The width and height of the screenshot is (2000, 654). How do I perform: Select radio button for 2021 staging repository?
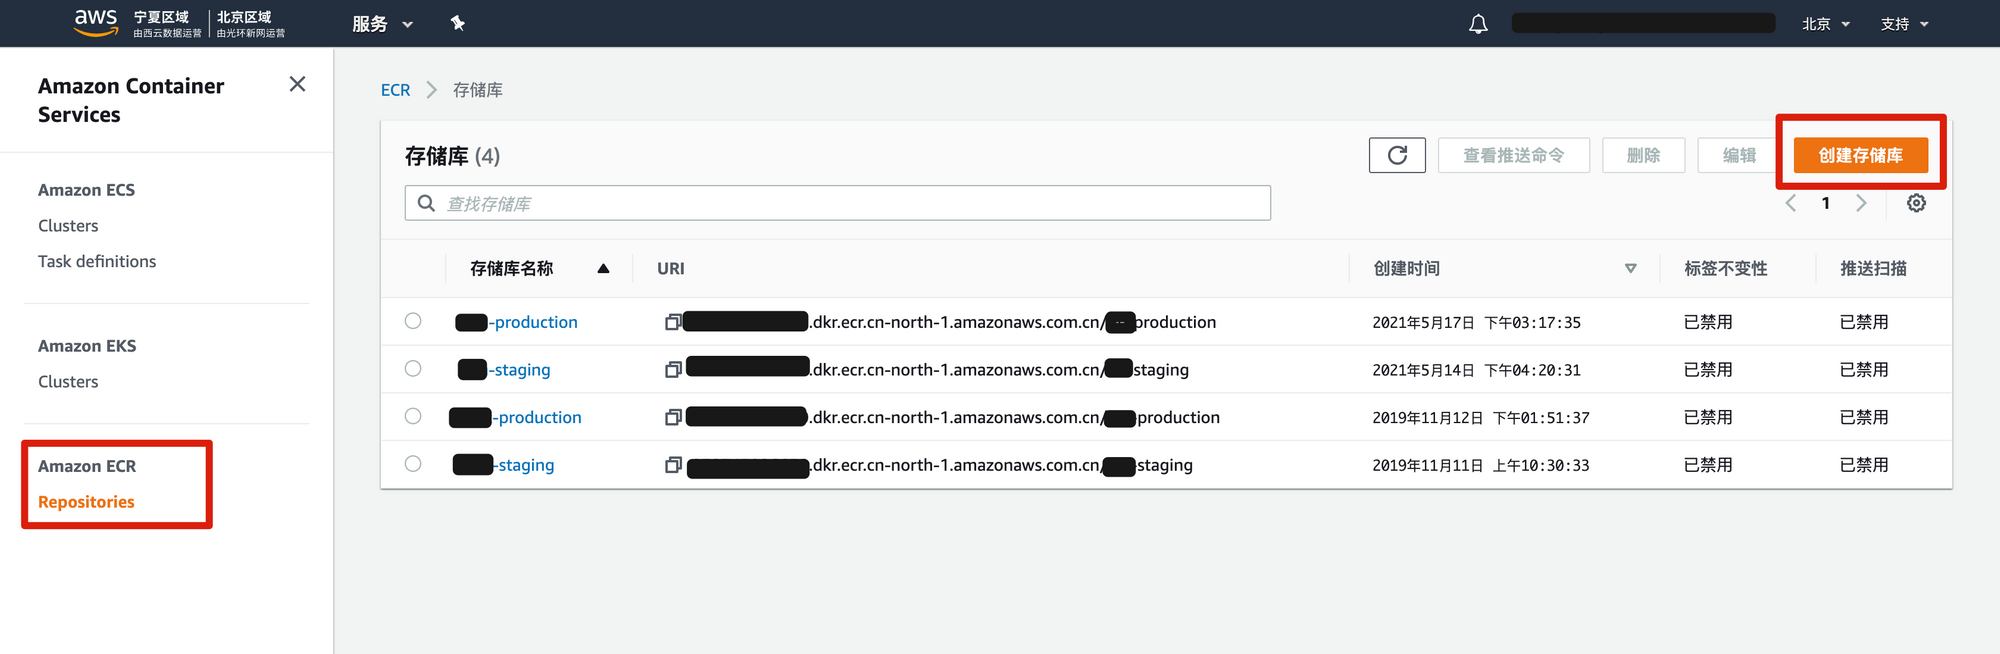pos(413,369)
